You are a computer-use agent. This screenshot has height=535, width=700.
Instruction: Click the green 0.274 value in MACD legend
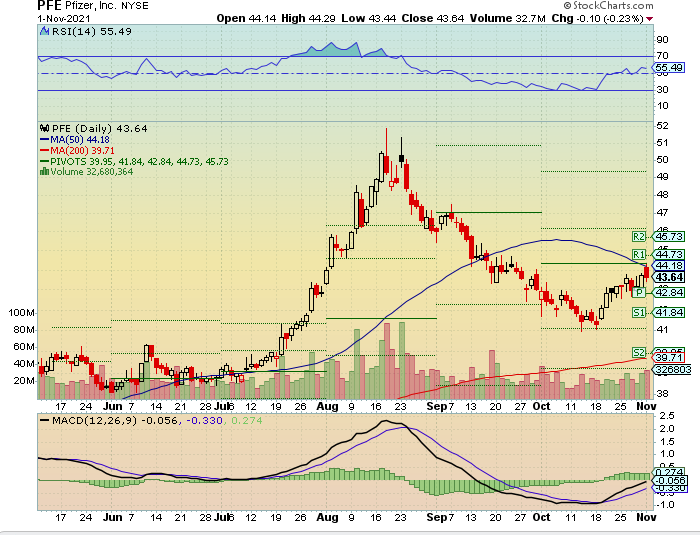247,421
